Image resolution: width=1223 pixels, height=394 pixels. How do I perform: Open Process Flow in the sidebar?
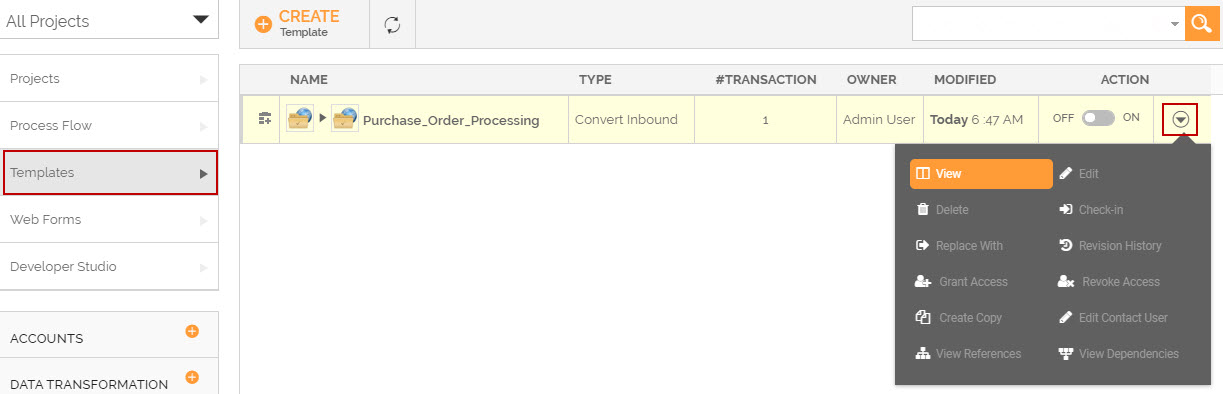(109, 126)
